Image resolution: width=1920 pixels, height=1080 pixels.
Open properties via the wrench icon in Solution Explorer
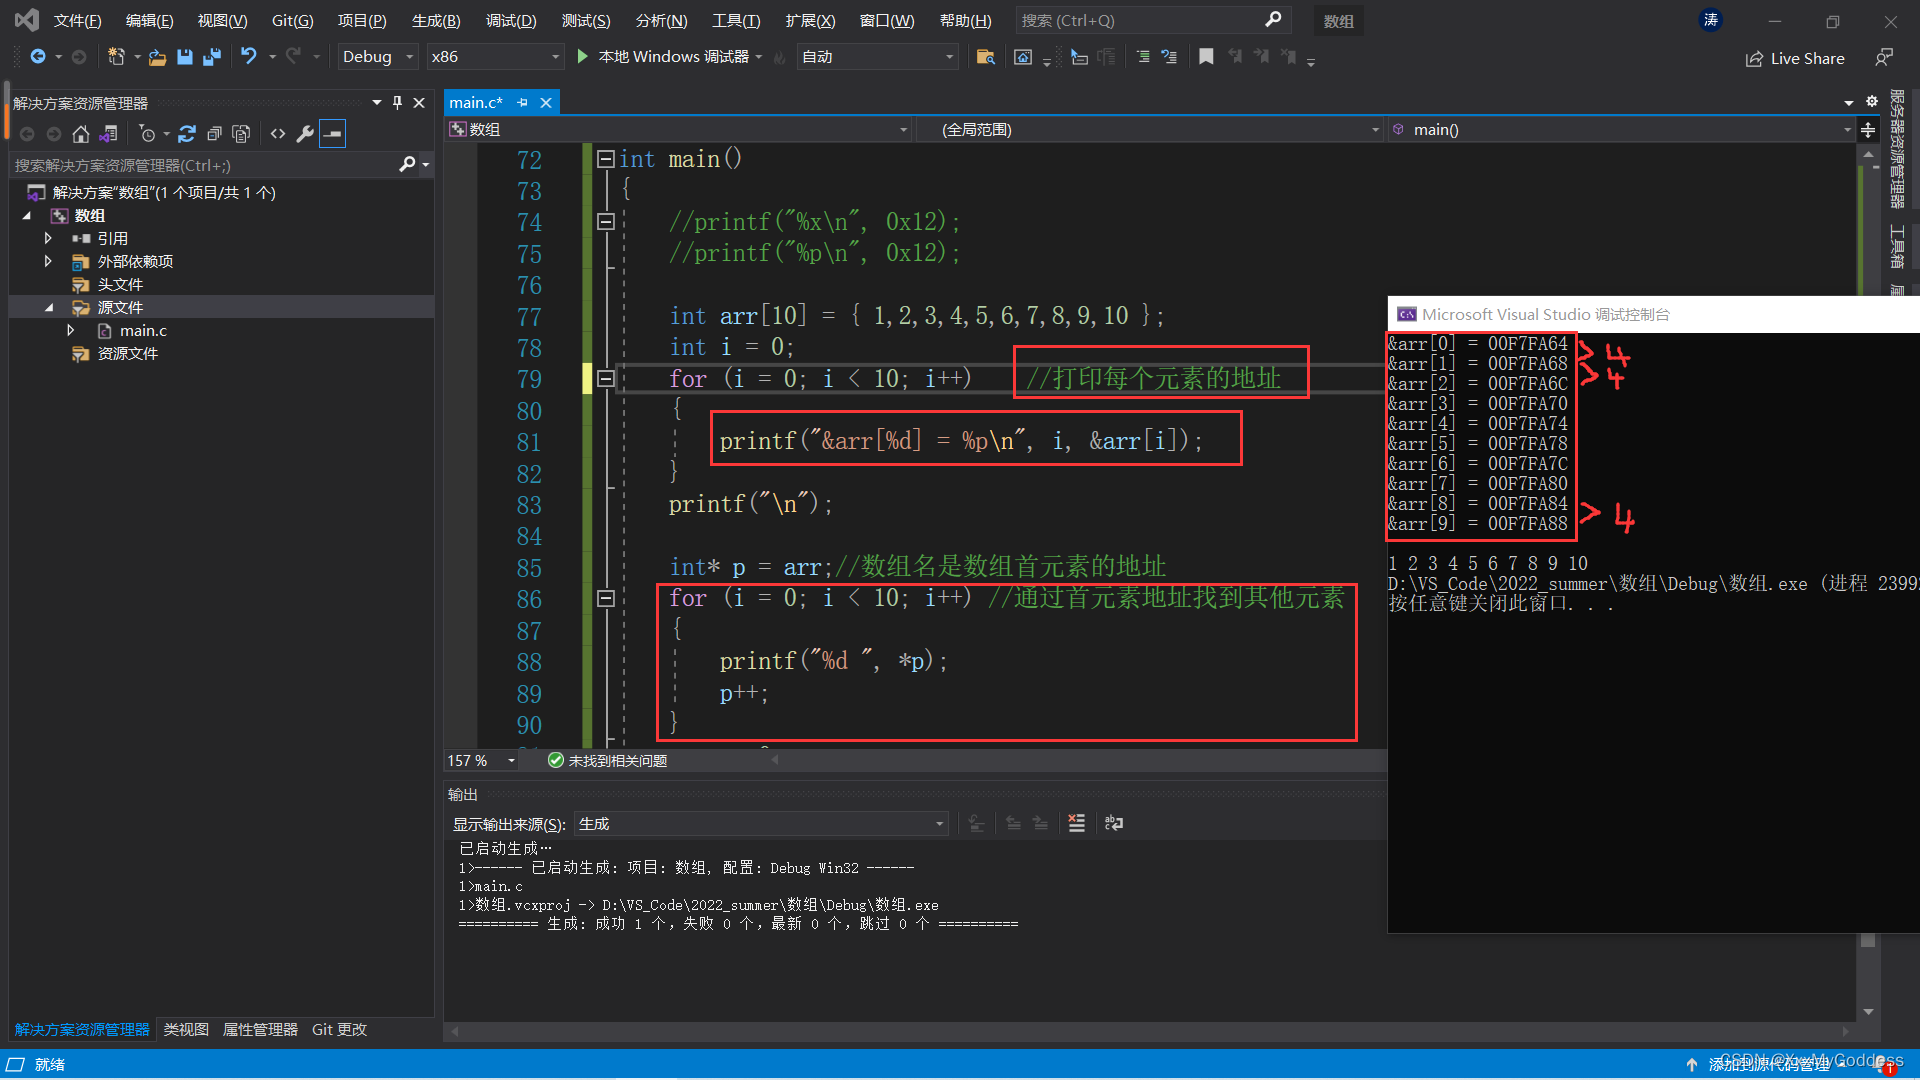pos(306,133)
